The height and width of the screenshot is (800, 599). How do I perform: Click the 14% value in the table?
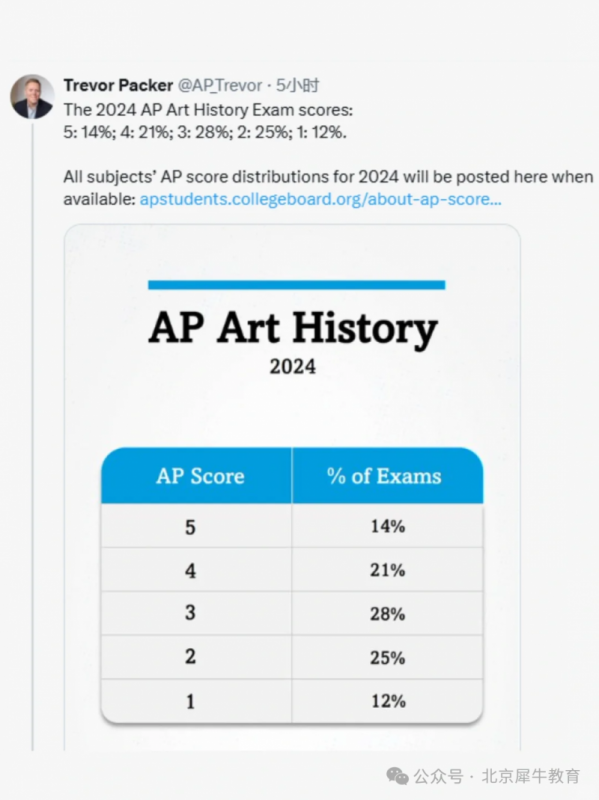click(388, 526)
